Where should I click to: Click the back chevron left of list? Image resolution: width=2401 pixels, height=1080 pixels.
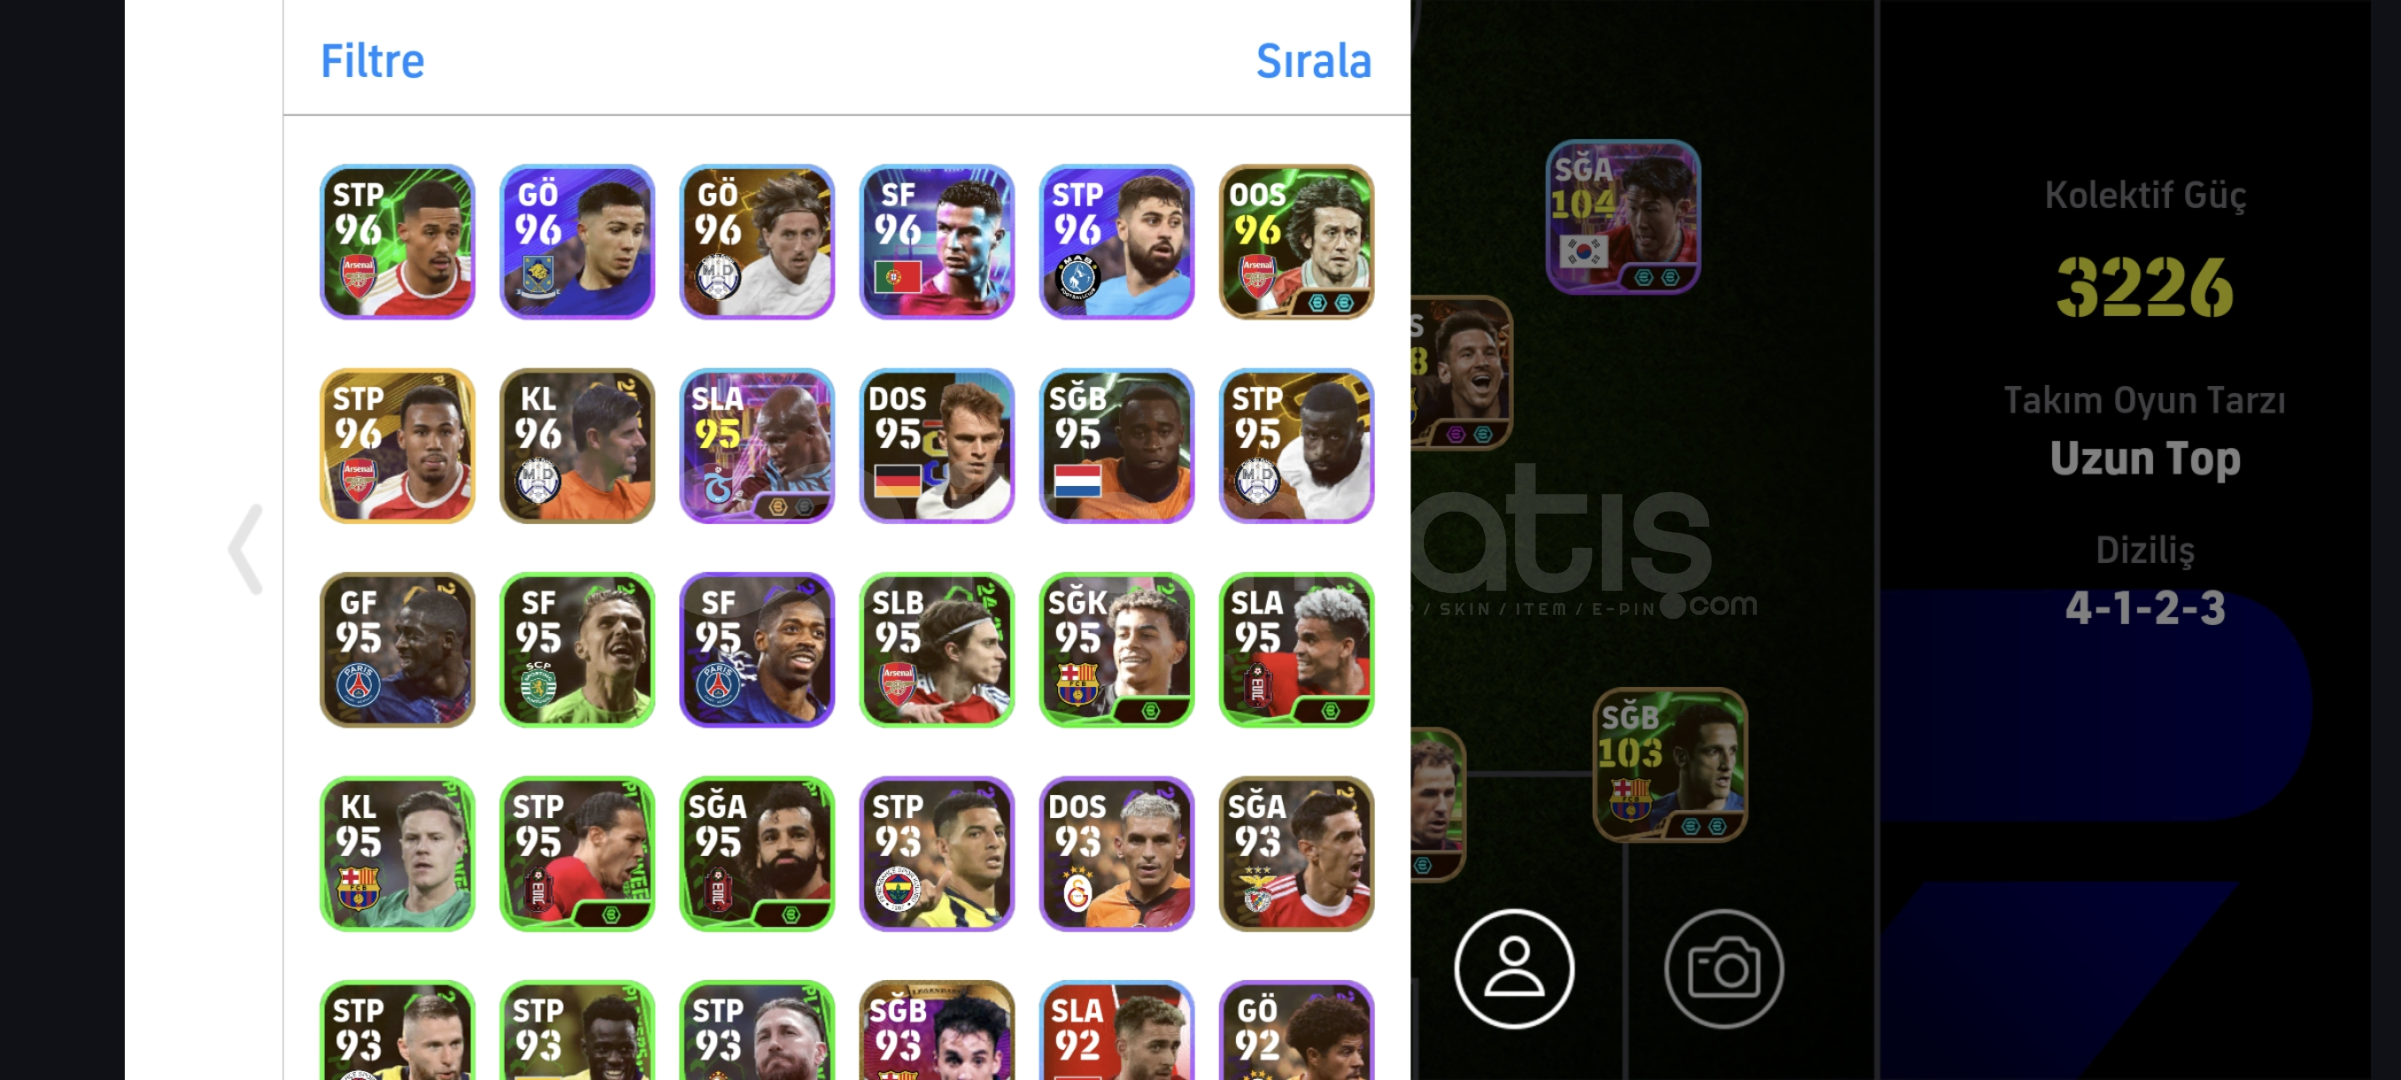[x=246, y=549]
